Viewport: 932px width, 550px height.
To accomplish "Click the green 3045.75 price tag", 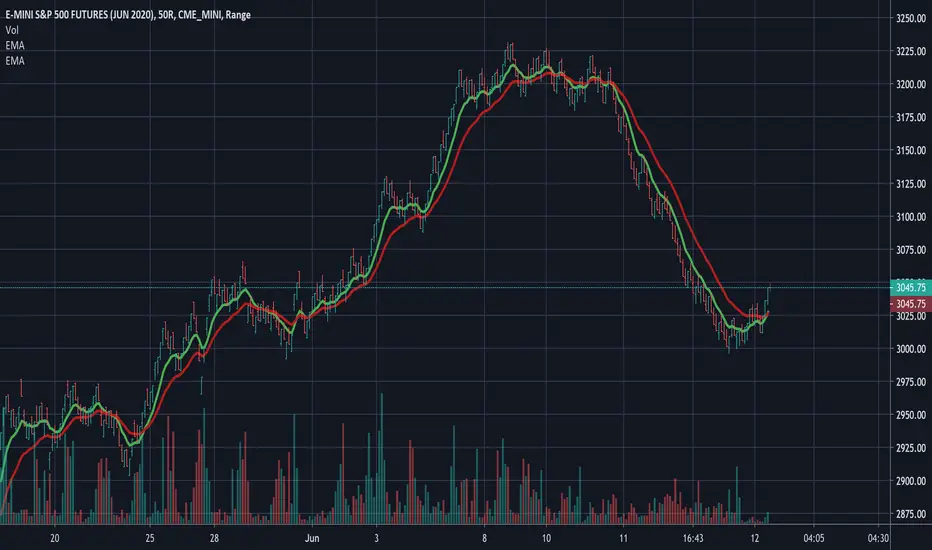I will click(x=911, y=288).
